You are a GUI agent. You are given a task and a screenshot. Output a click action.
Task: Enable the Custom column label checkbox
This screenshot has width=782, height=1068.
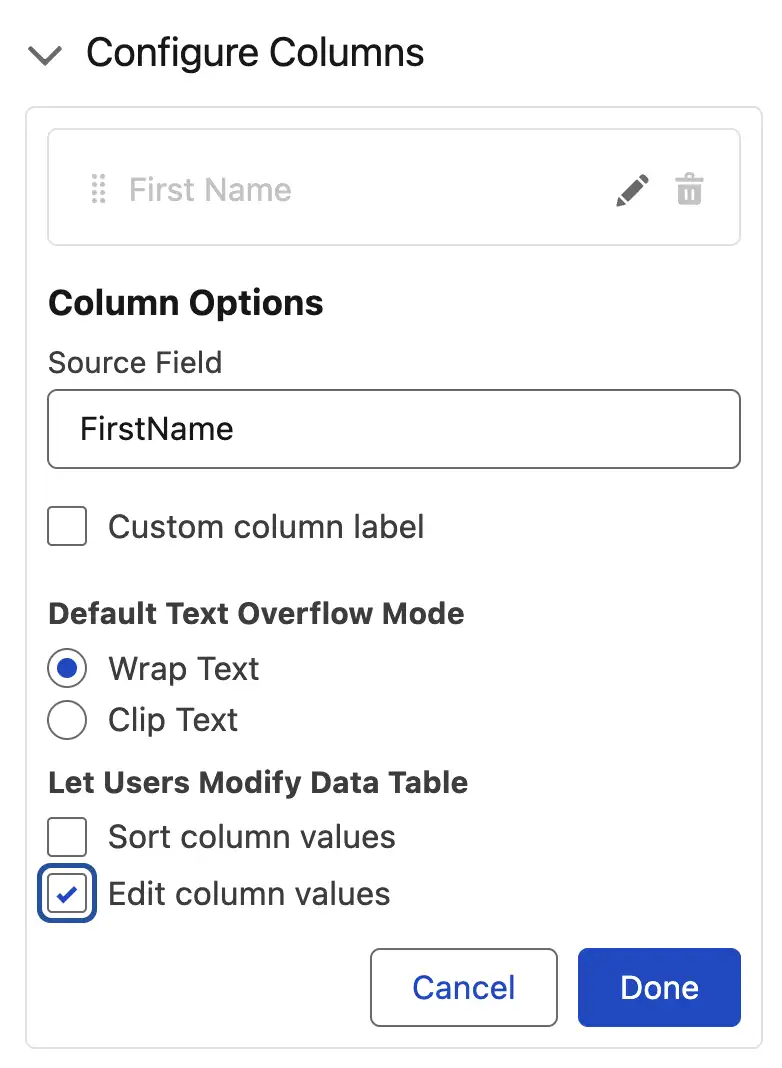(x=67, y=527)
